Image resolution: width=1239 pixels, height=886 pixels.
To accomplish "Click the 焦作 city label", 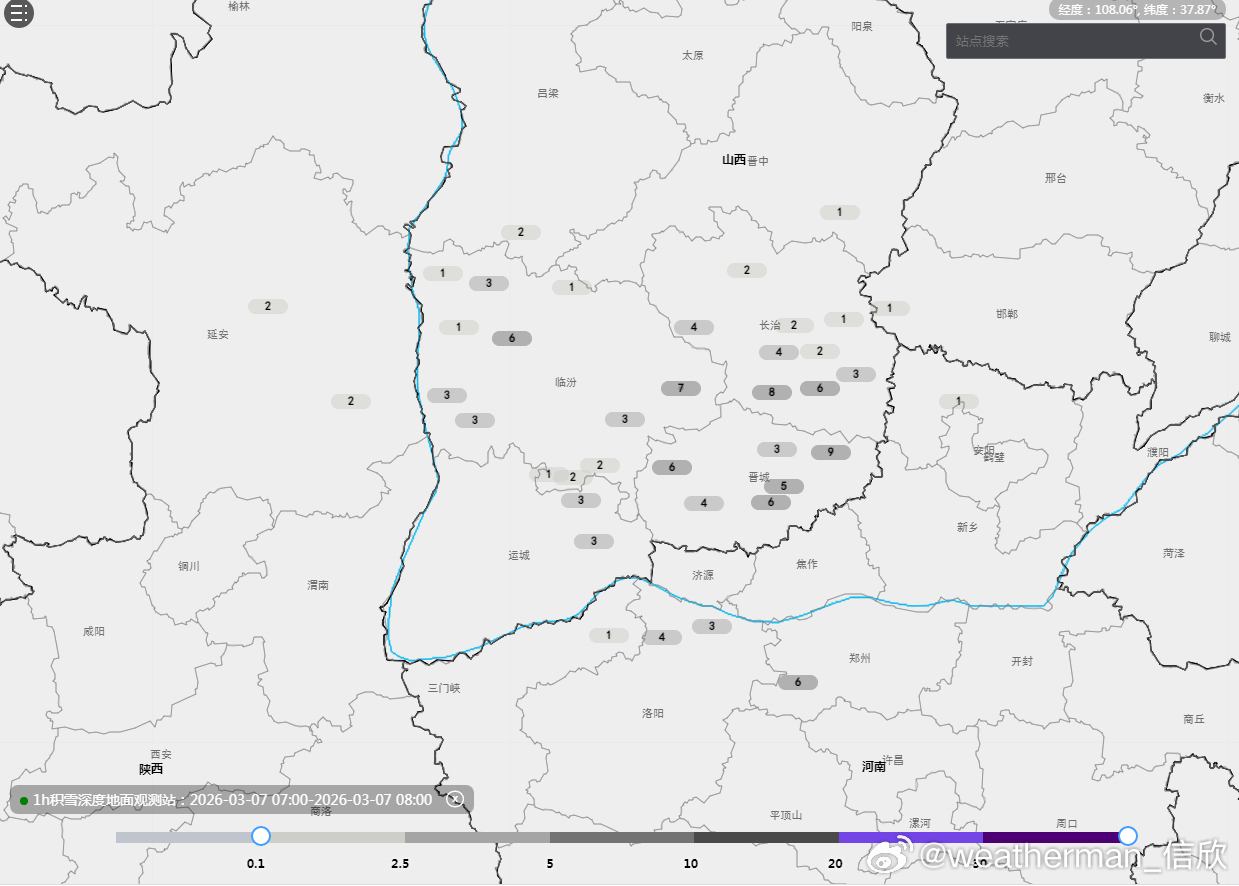I will 807,564.
